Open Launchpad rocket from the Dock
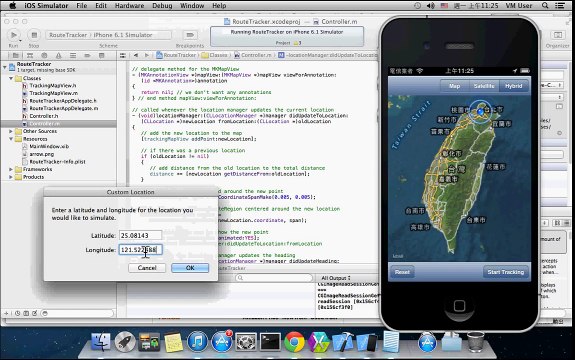 click(125, 342)
